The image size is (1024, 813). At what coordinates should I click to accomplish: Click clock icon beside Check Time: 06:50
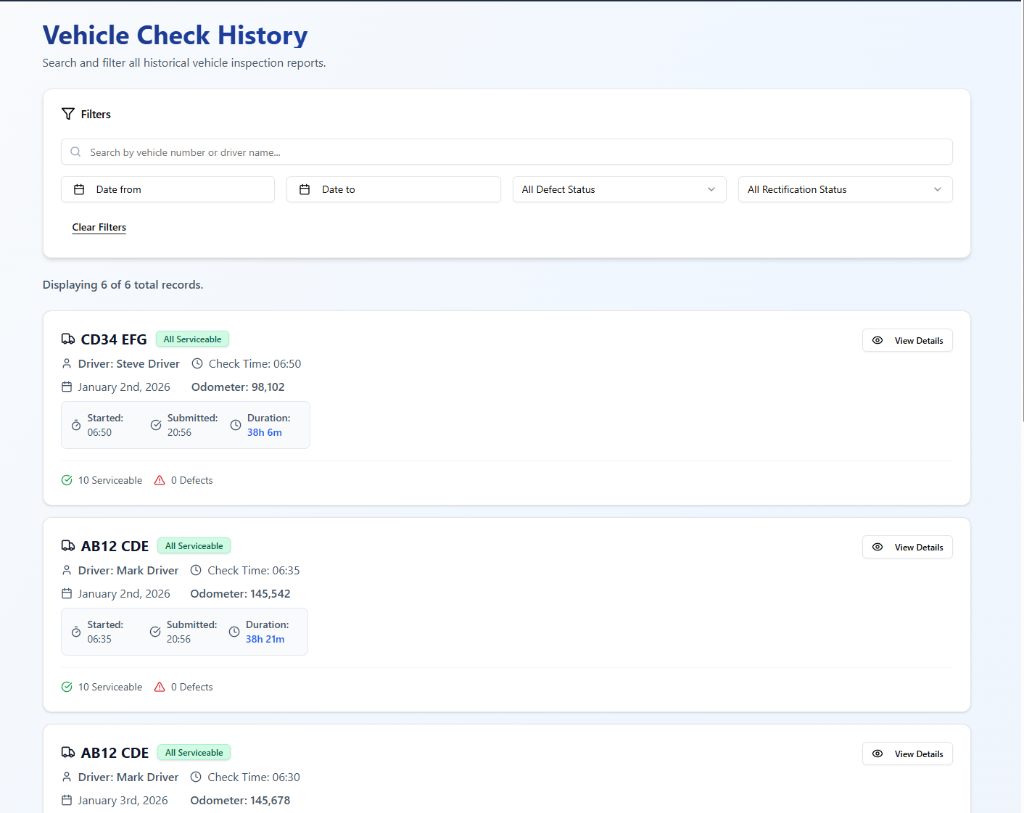197,364
